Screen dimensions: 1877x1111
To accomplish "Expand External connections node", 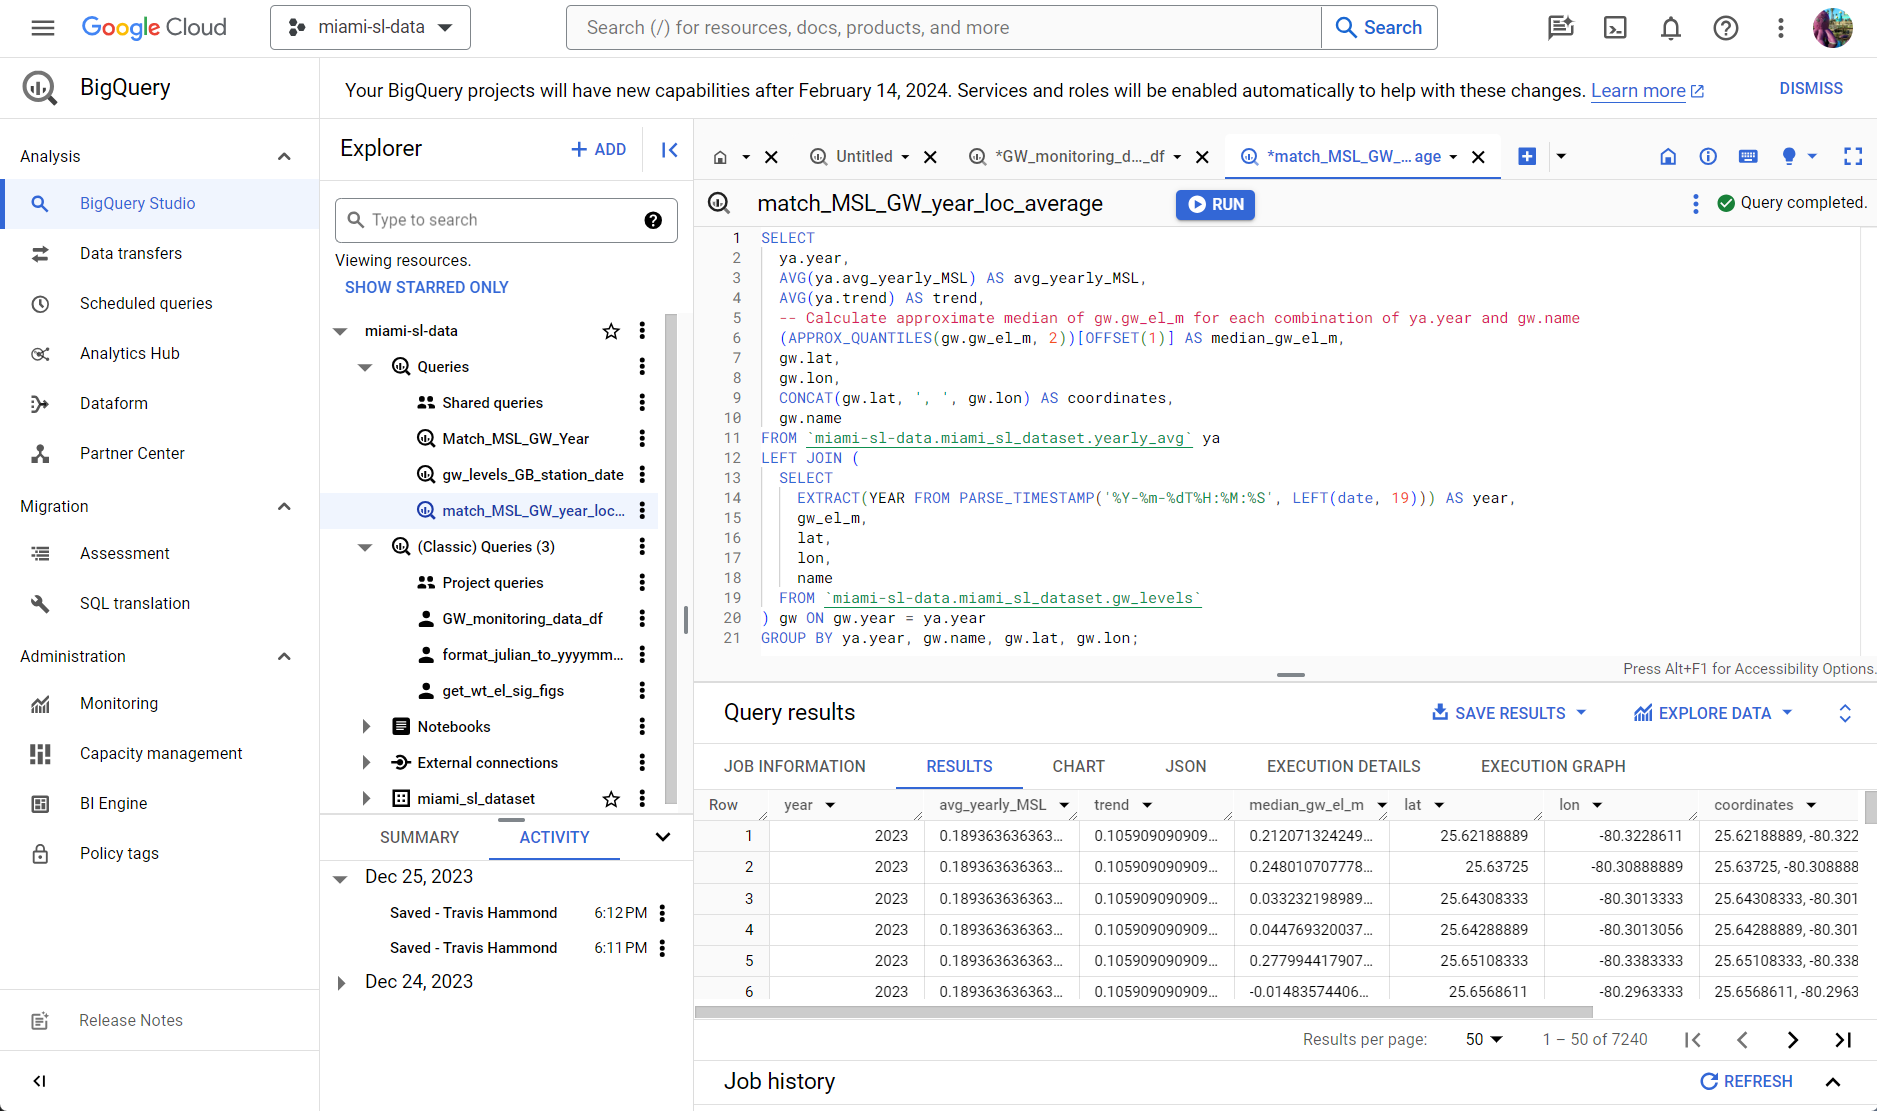I will coord(365,763).
